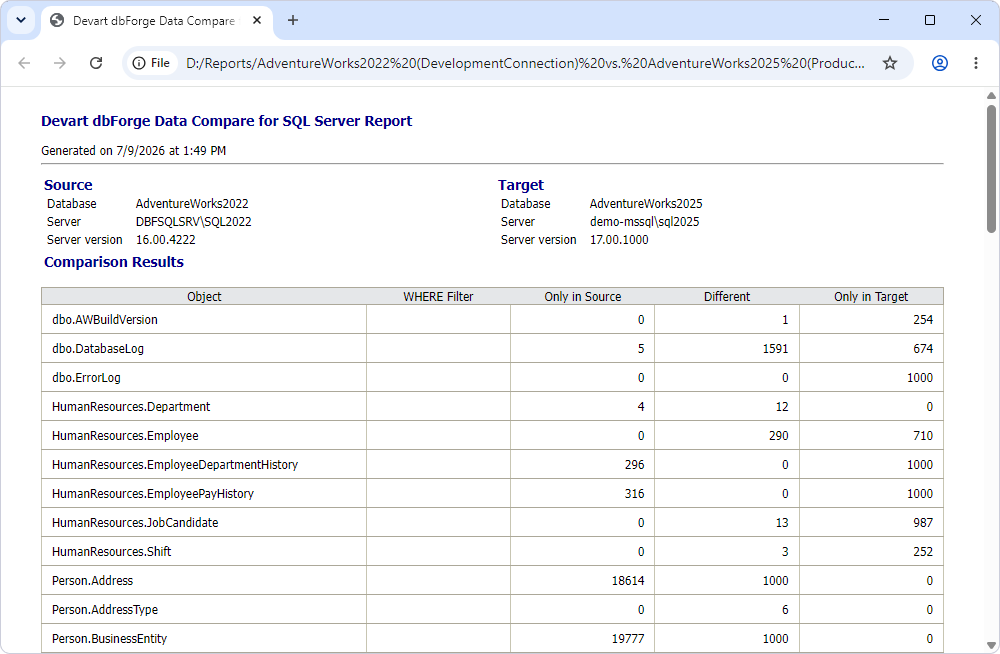The width and height of the screenshot is (1000, 654).
Task: Click the Only in Source column header
Action: tap(582, 297)
